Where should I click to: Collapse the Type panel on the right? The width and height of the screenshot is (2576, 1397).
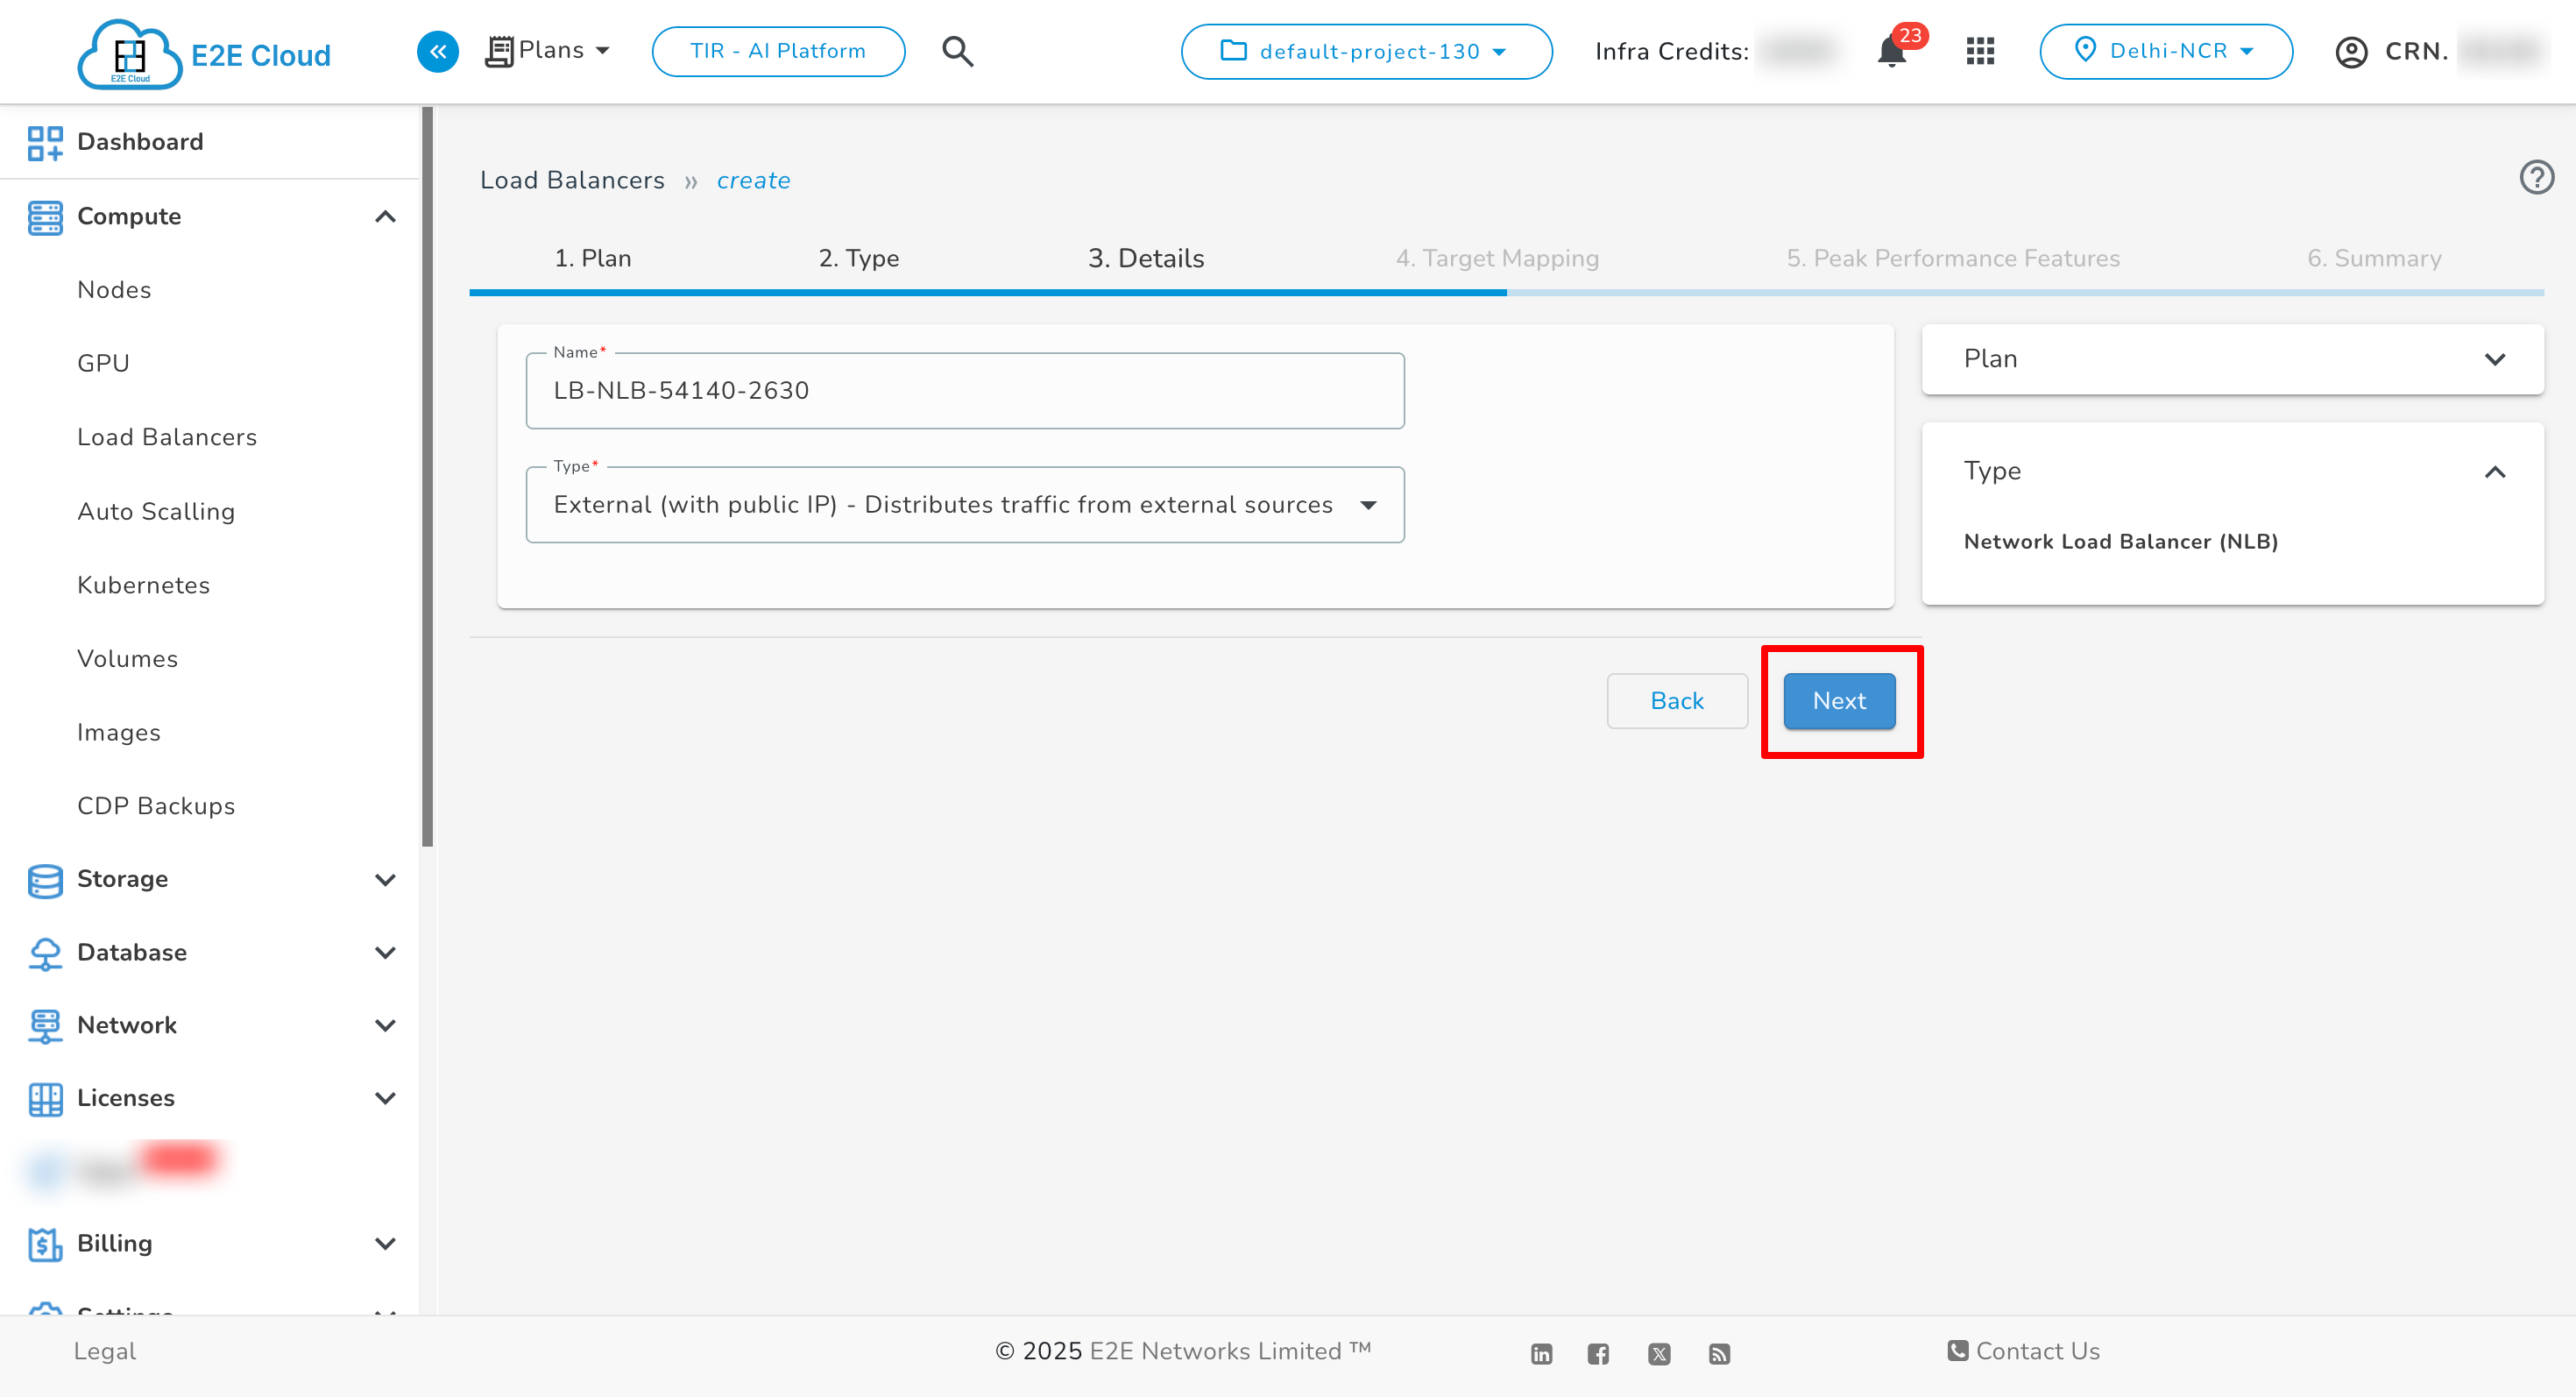[x=2496, y=472]
